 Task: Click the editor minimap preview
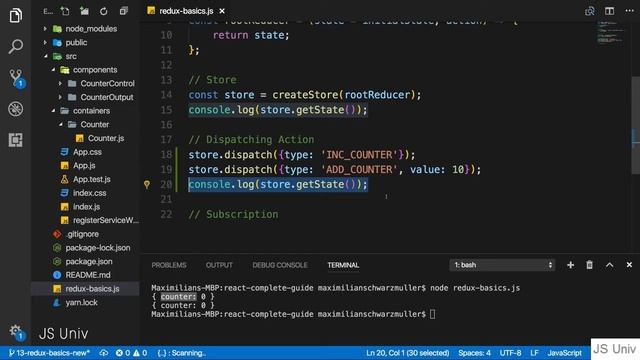611,32
